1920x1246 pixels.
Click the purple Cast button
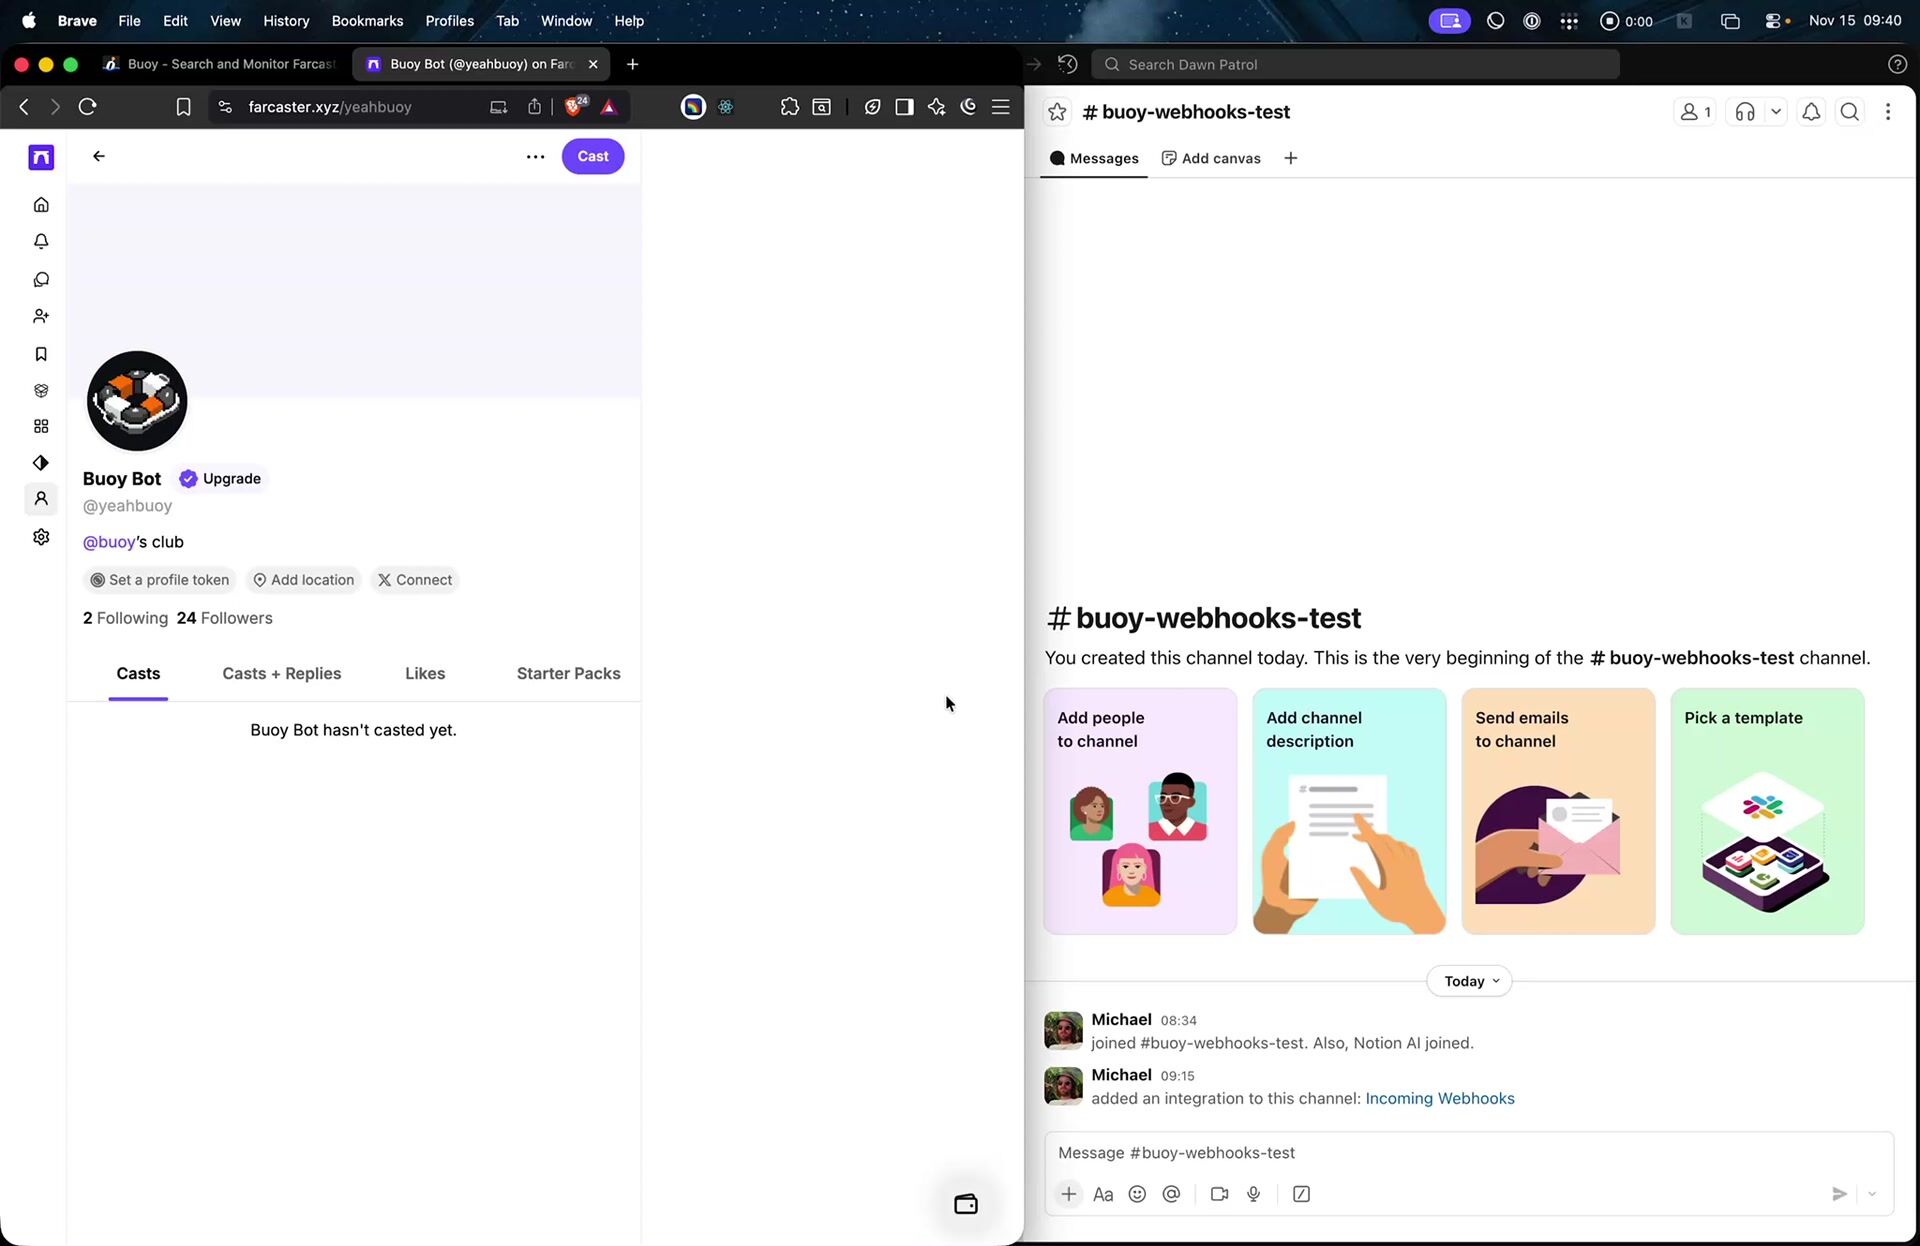(592, 156)
